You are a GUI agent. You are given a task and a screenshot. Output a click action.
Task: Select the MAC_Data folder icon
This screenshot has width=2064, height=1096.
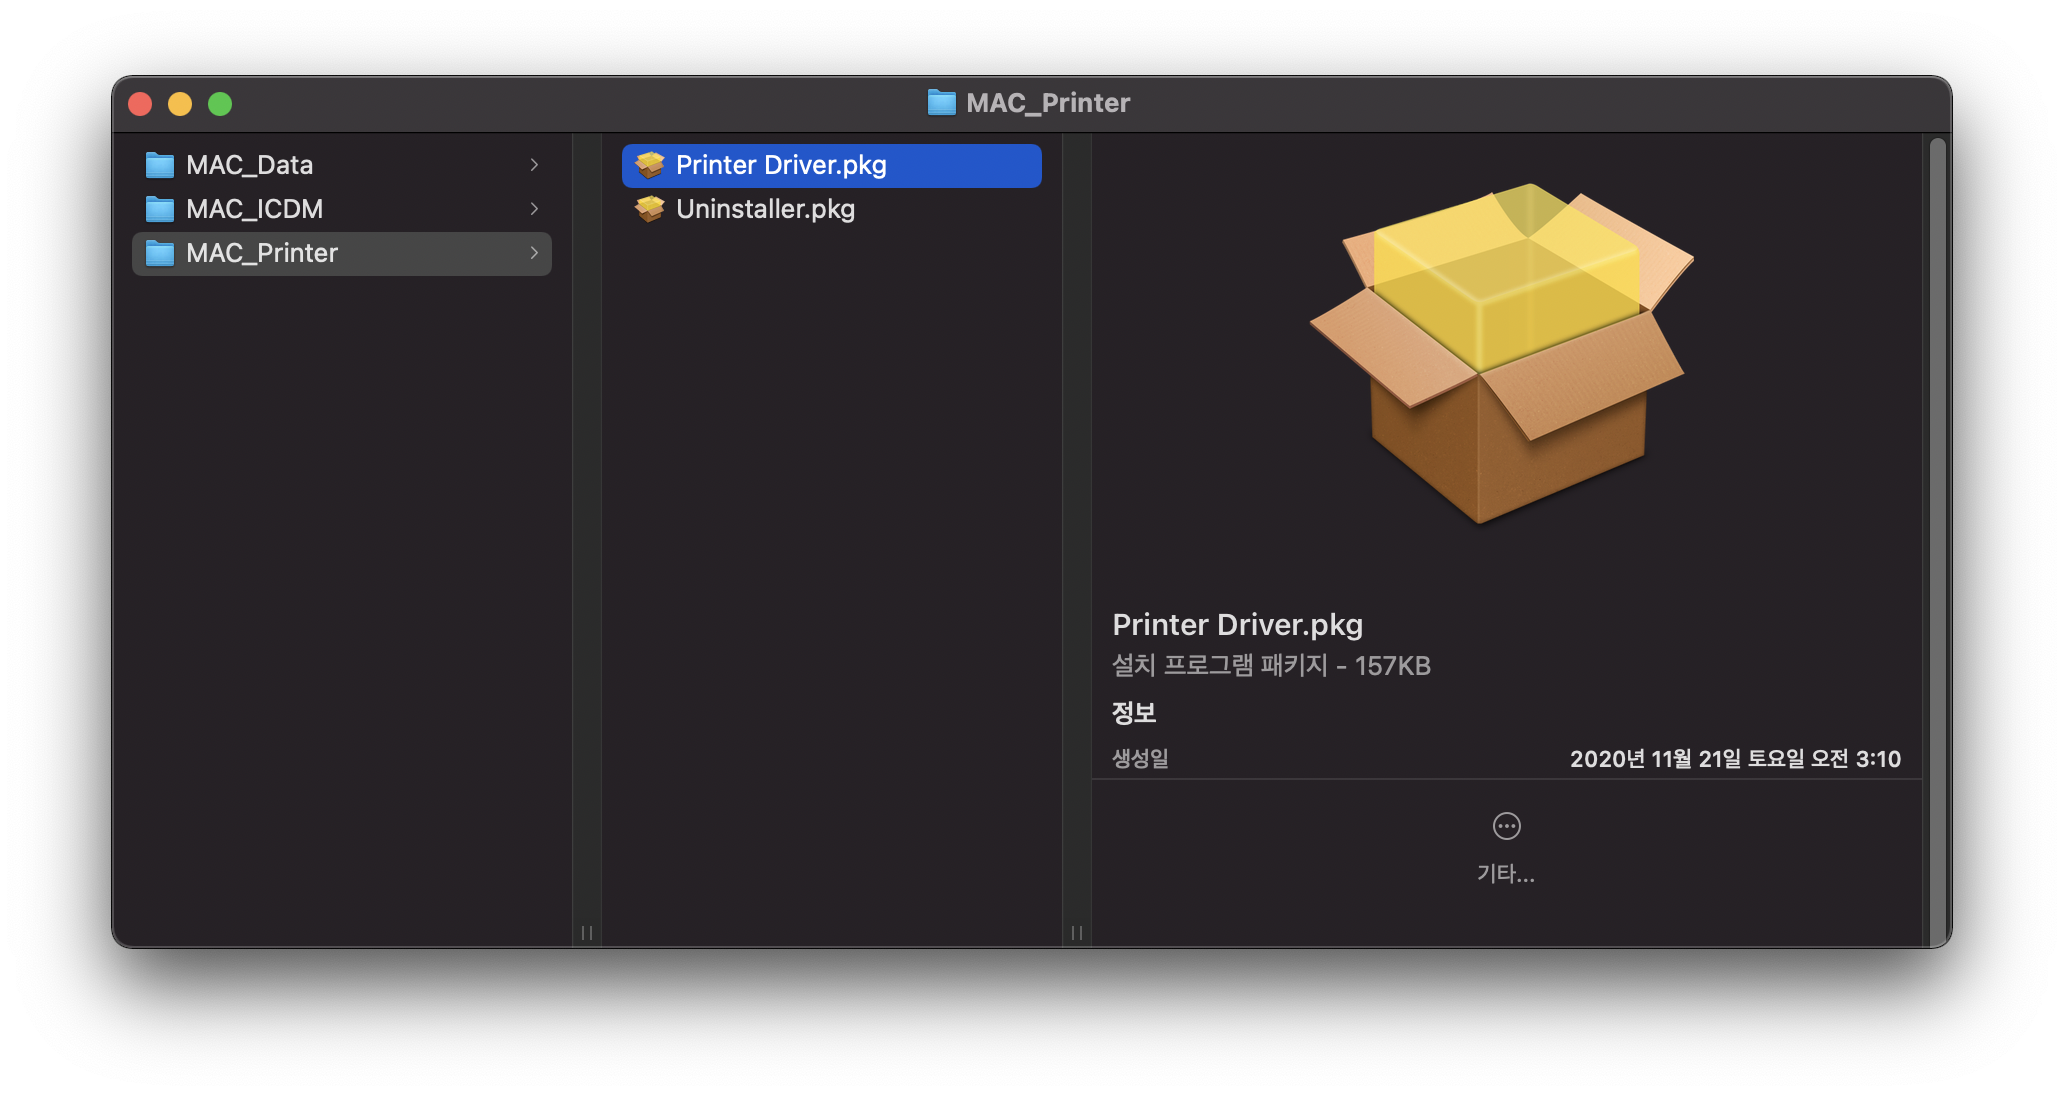click(x=160, y=165)
